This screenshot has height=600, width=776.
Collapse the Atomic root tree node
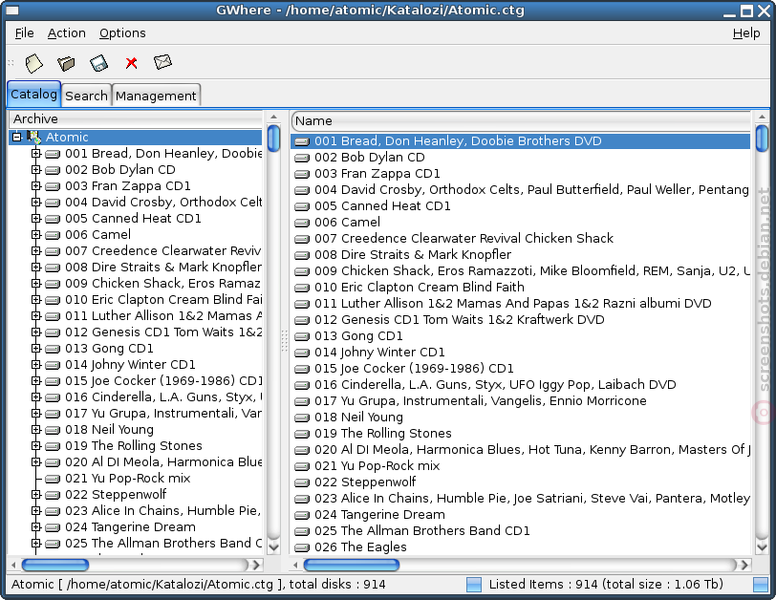17,137
